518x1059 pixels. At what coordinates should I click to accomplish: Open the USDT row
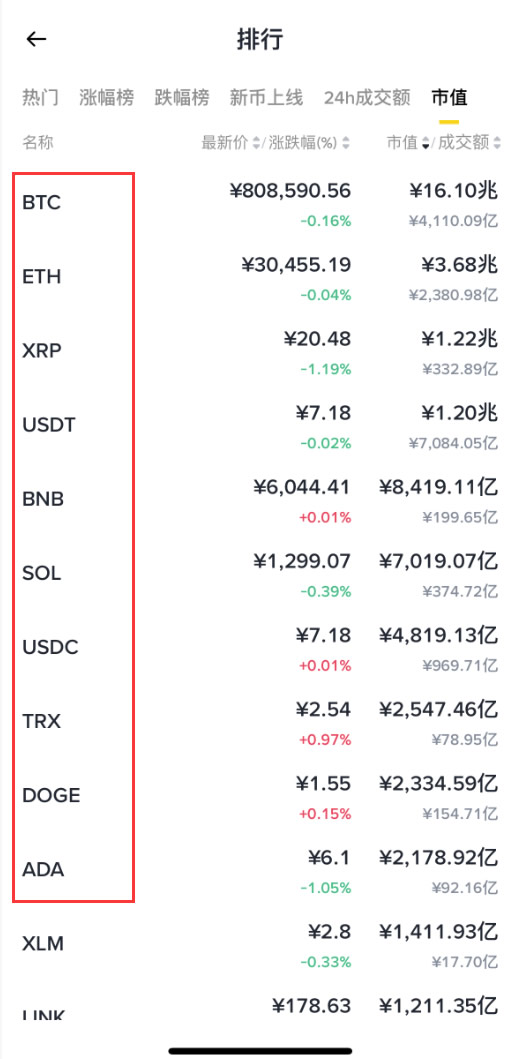tap(259, 425)
